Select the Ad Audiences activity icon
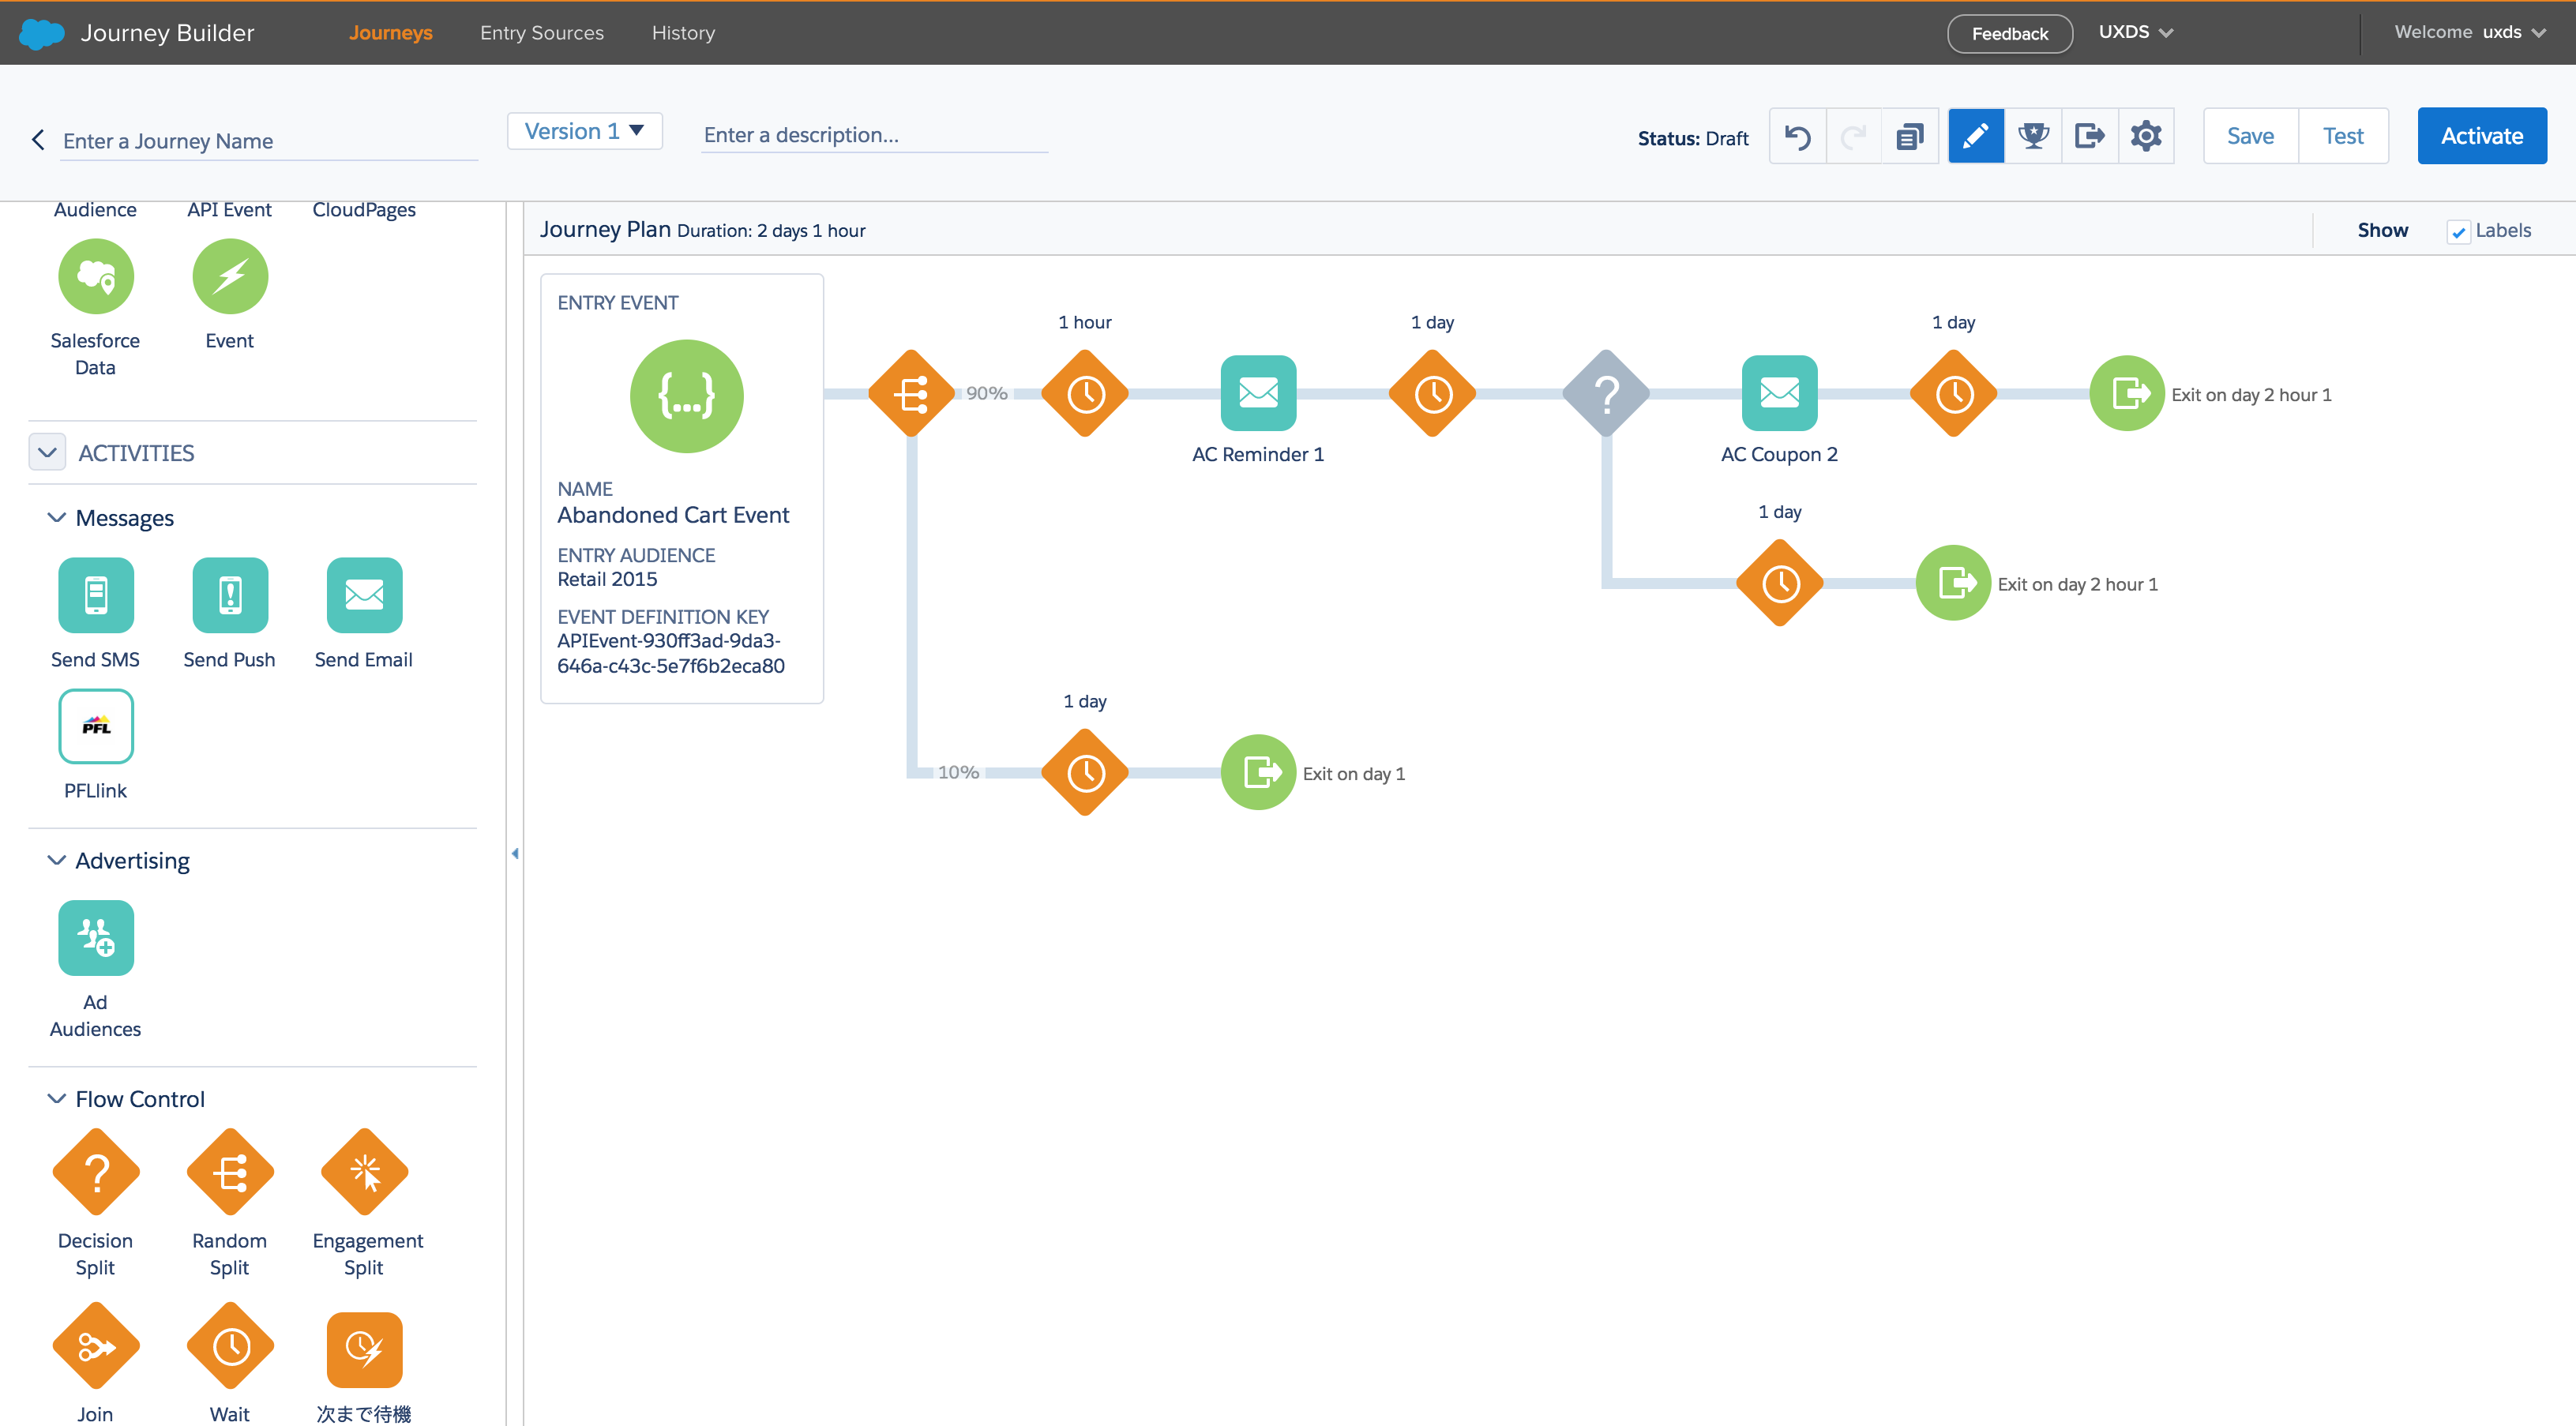 pyautogui.click(x=95, y=937)
